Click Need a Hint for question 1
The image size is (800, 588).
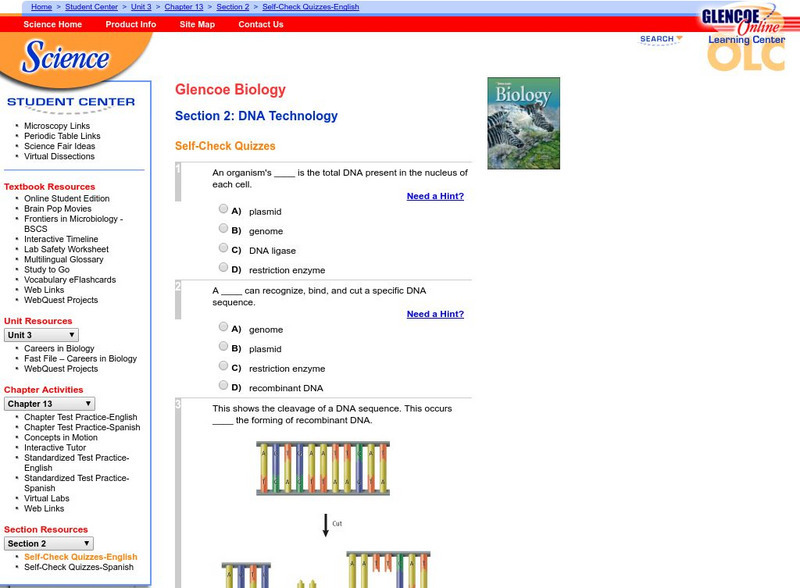pos(435,196)
